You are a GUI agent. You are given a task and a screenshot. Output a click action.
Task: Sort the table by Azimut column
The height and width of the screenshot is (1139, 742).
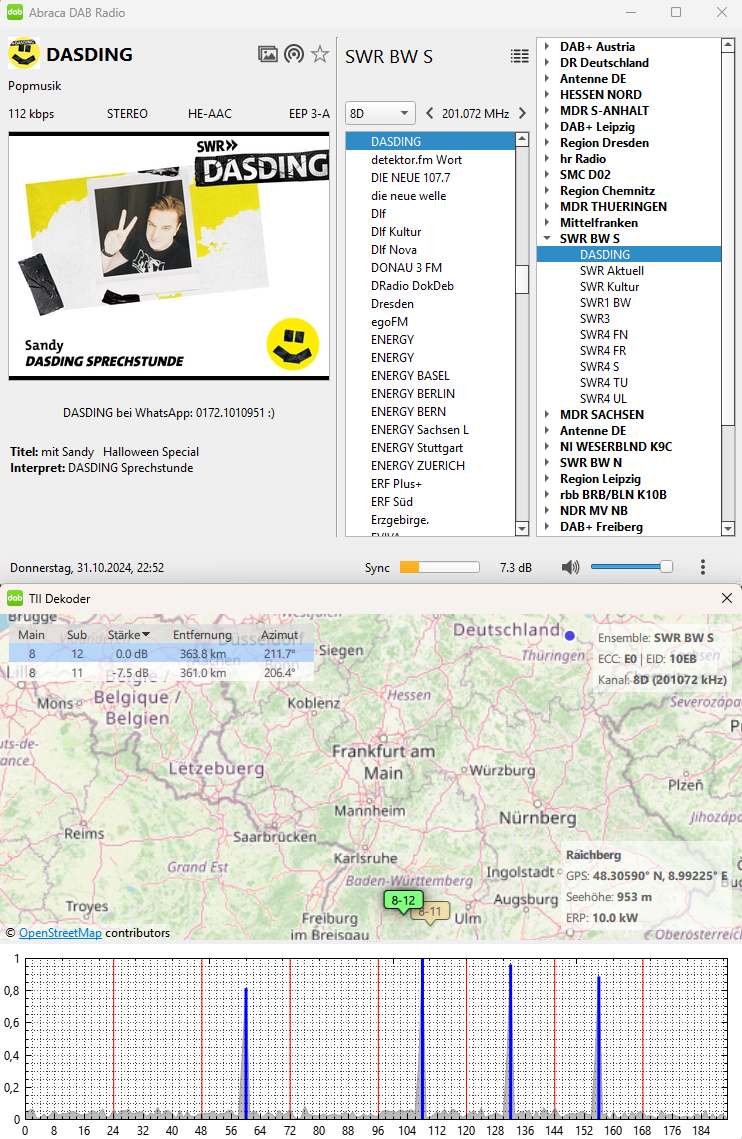coord(280,635)
